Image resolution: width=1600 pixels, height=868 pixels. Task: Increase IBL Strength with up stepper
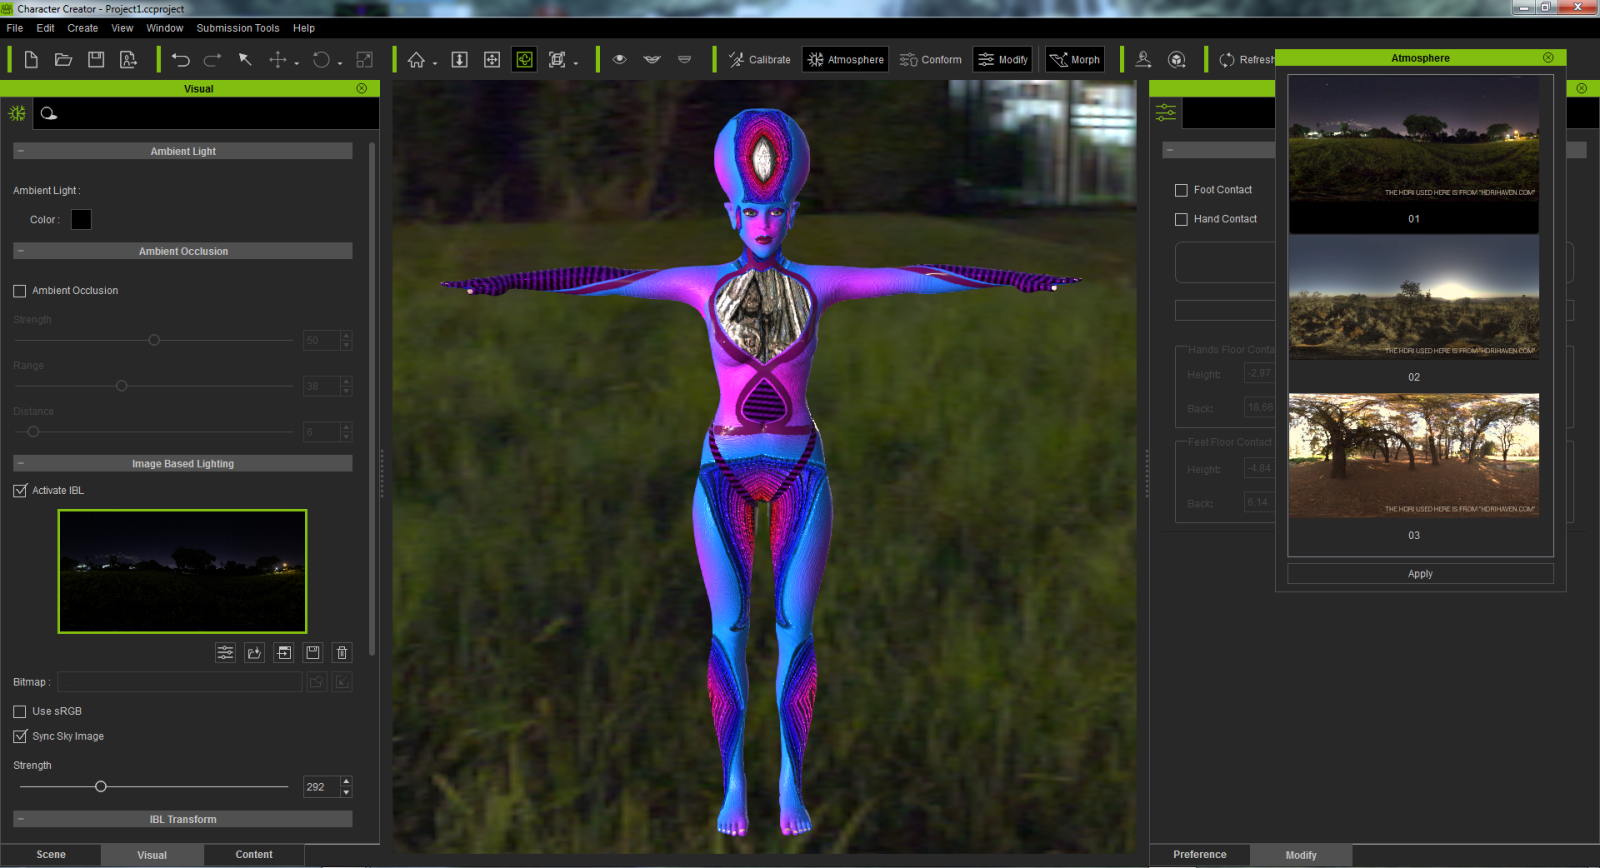coord(346,782)
